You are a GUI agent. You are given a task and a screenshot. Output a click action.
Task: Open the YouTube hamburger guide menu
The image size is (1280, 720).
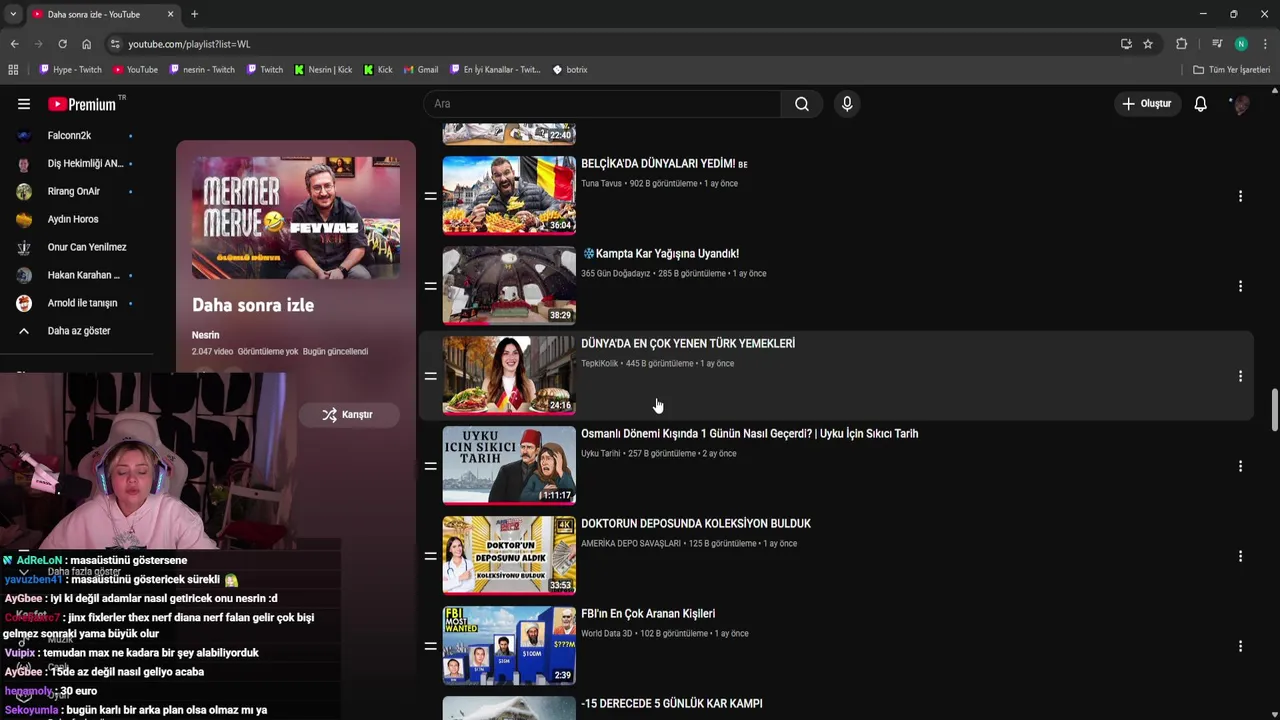coord(24,104)
